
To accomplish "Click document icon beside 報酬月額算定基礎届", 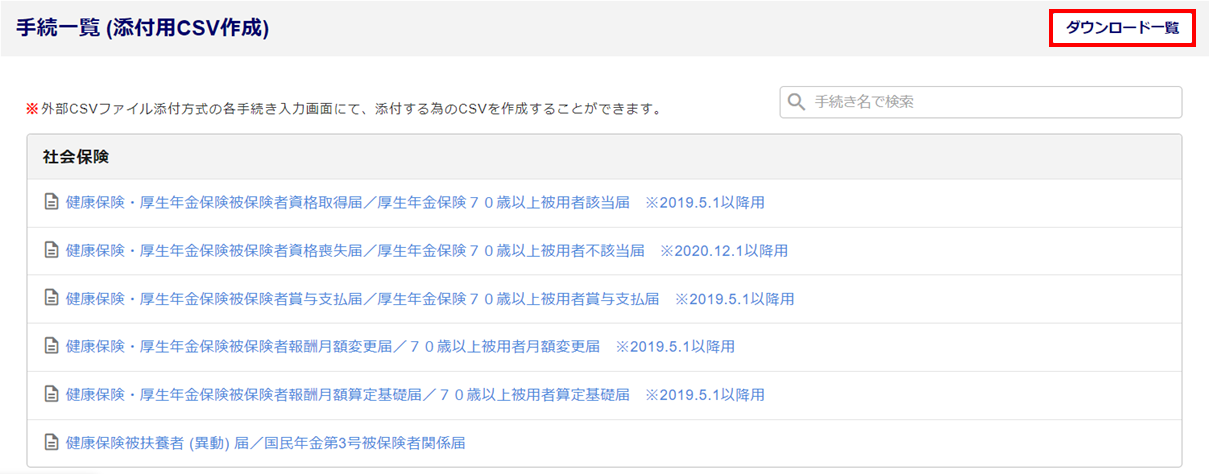I will pos(51,395).
